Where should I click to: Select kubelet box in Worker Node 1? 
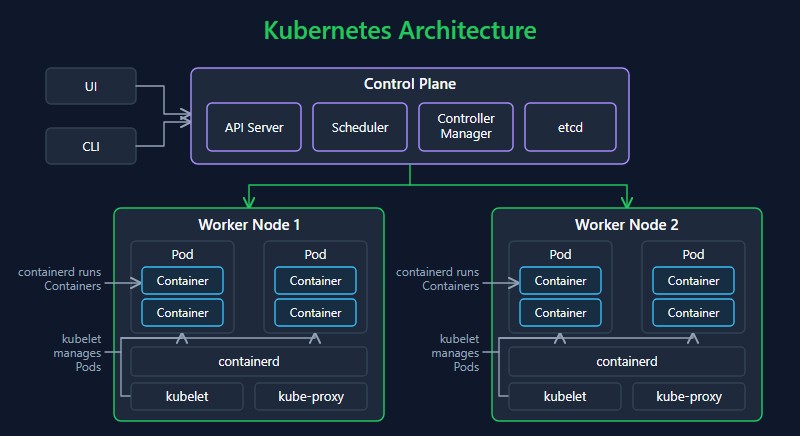pyautogui.click(x=187, y=396)
